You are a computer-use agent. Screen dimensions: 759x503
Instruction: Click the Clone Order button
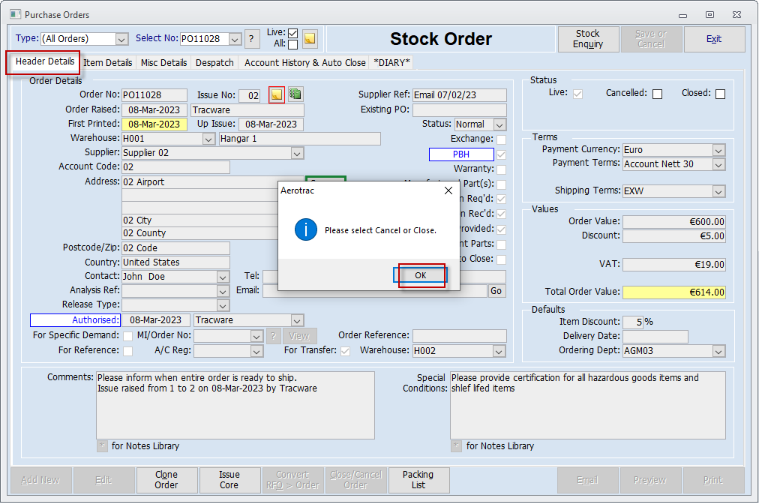click(167, 480)
